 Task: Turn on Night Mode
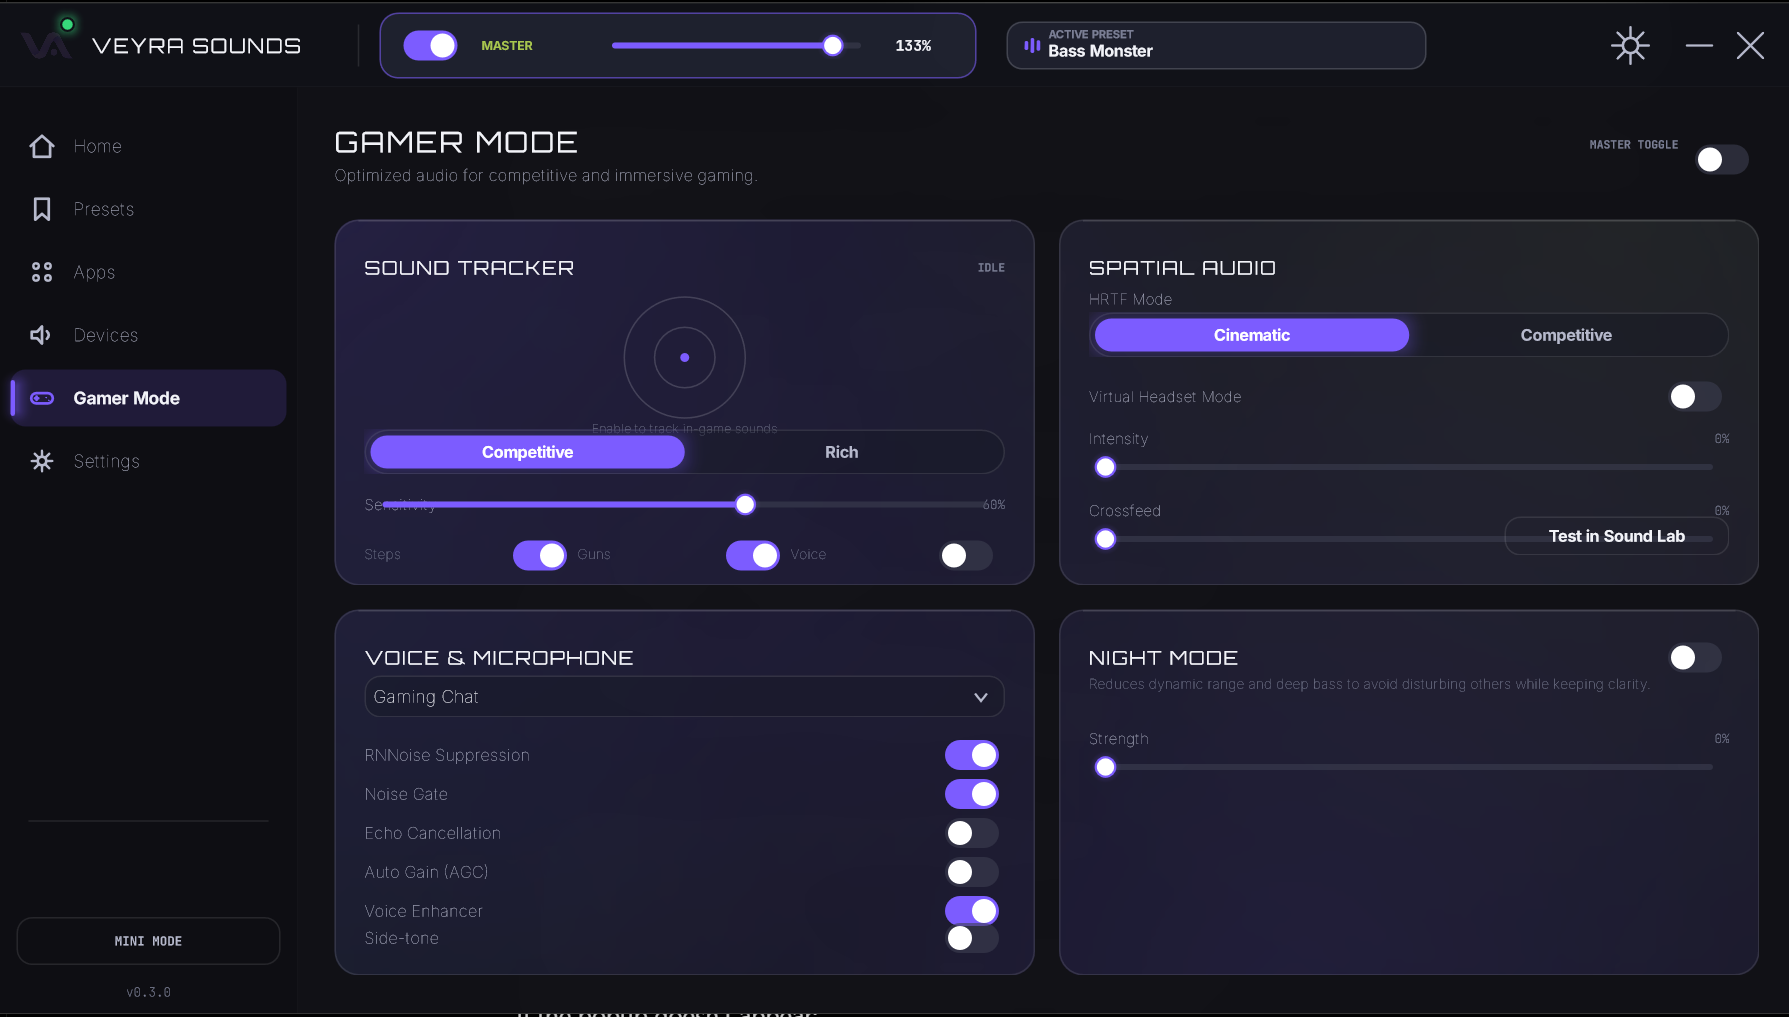[1695, 657]
